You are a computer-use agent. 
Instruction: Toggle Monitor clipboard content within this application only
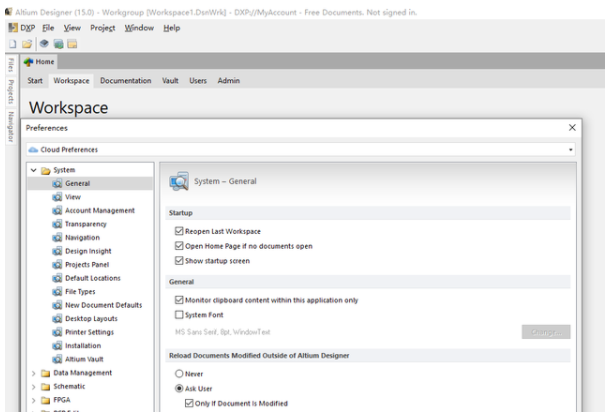tap(179, 300)
